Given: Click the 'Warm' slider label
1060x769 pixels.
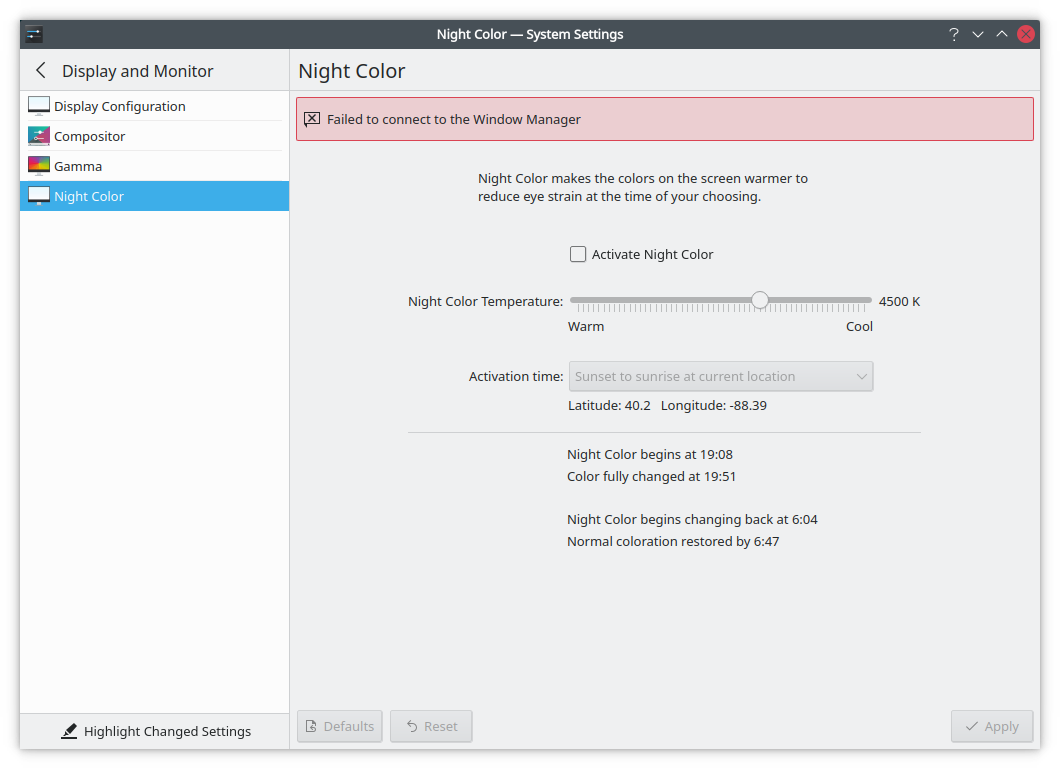Looking at the screenshot, I should point(586,326).
